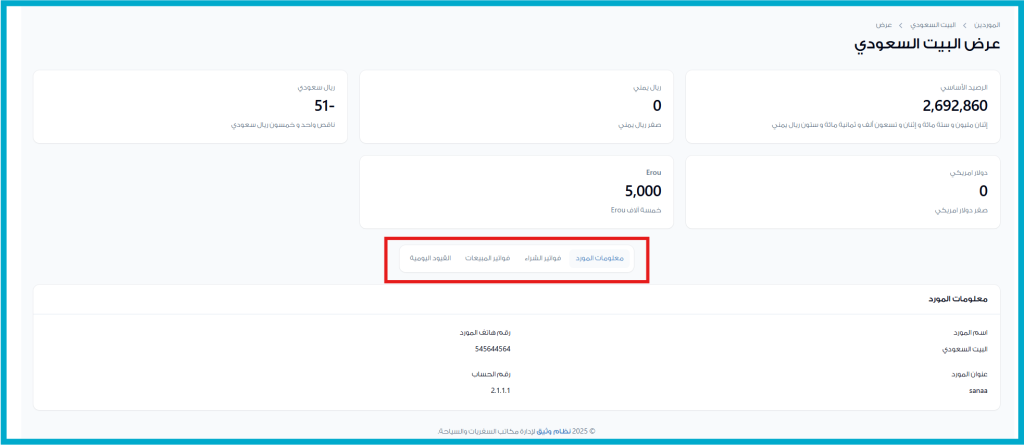The width and height of the screenshot is (1024, 445).
Task: Click the البيت السعودي breadcrumb link
Action: point(935,23)
